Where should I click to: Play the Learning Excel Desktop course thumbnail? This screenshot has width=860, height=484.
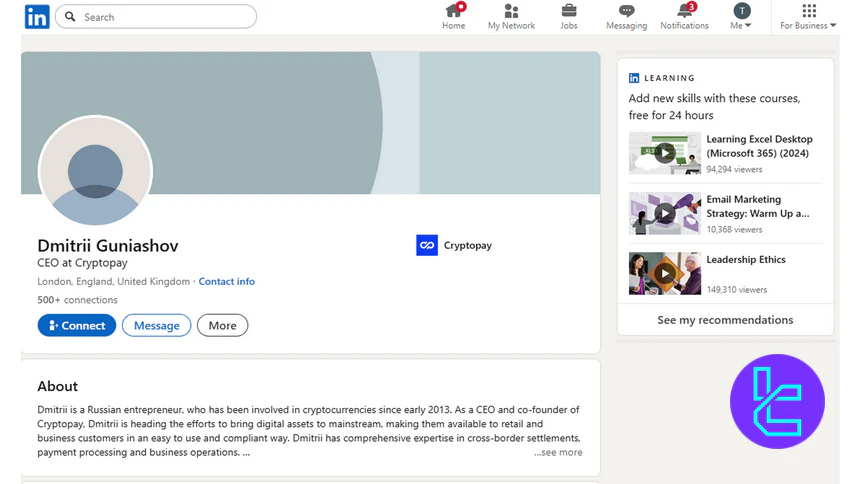[x=664, y=154]
